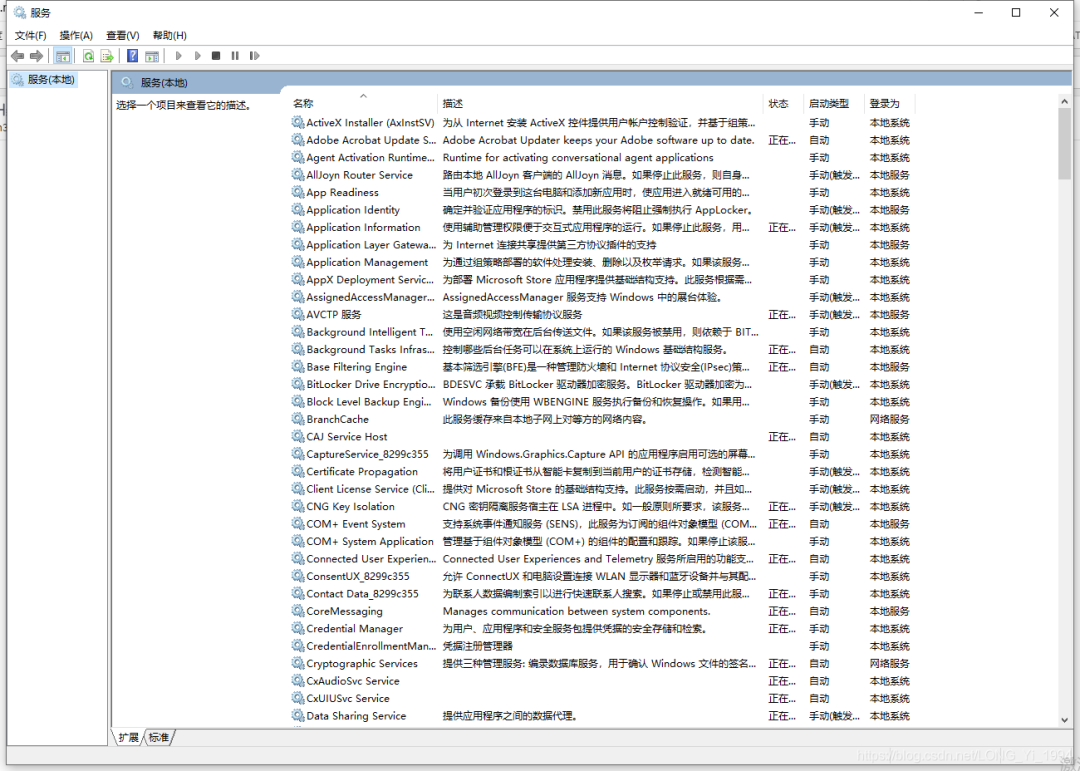Switch to the 标准 tab at bottom

coord(157,736)
